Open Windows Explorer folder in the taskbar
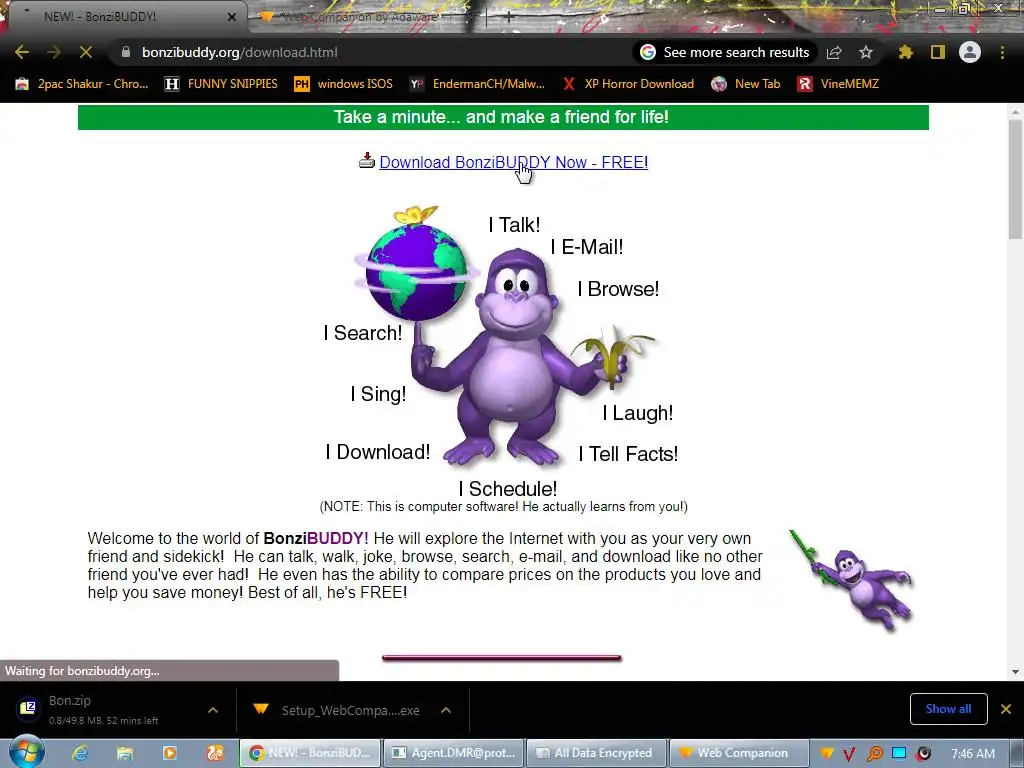Image resolution: width=1024 pixels, height=768 pixels. 125,754
